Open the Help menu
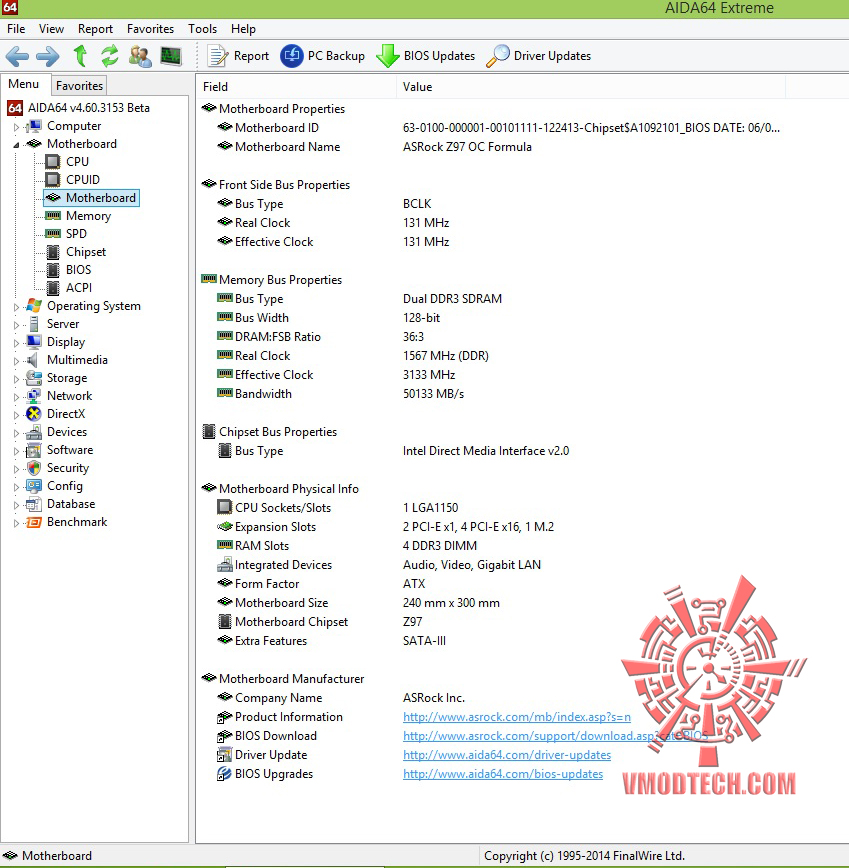Screen dimensions: 849x868 pyautogui.click(x=243, y=29)
